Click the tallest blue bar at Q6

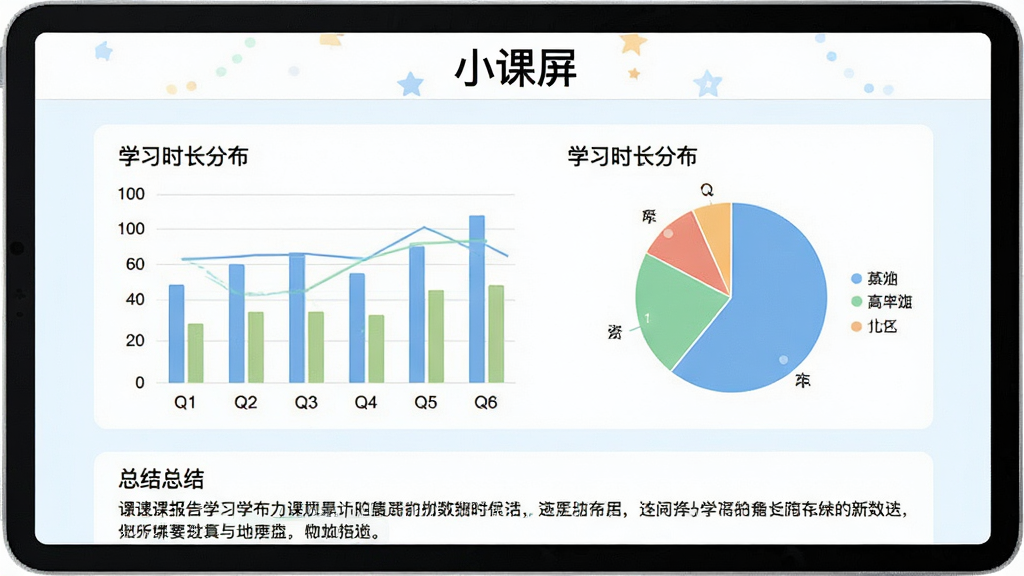coord(477,299)
